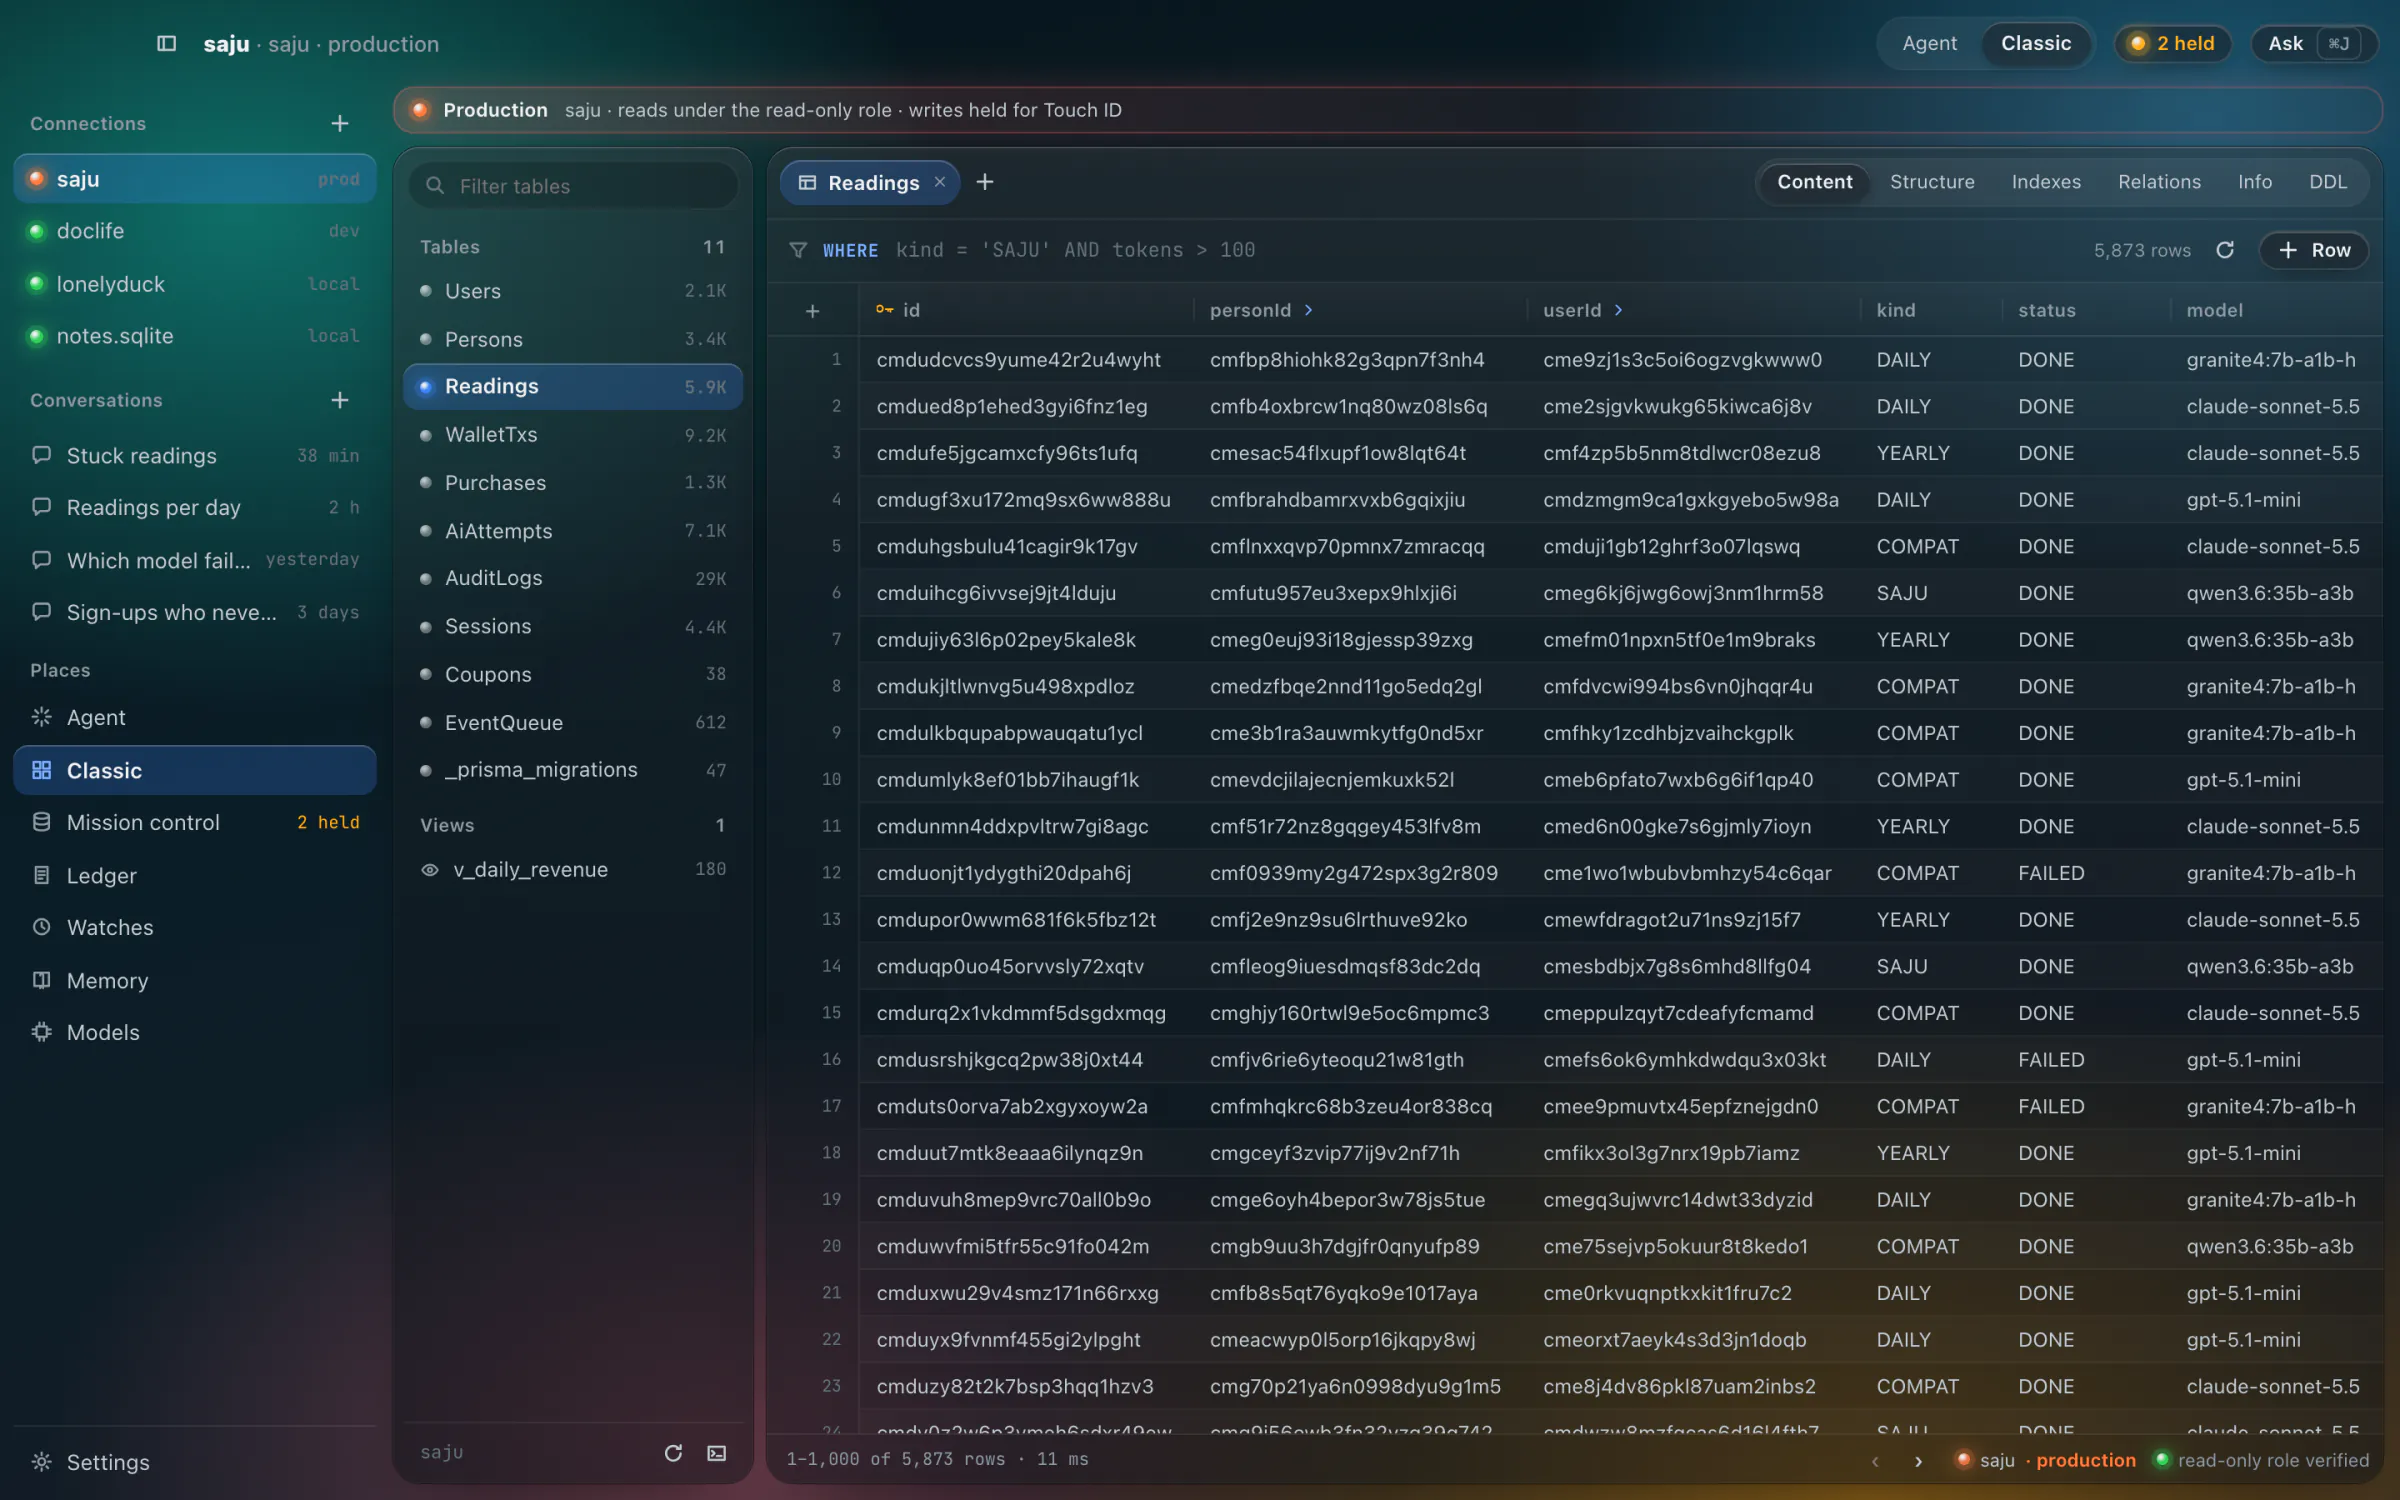Open the DDL tab
The width and height of the screenshot is (2400, 1500).
(2328, 182)
